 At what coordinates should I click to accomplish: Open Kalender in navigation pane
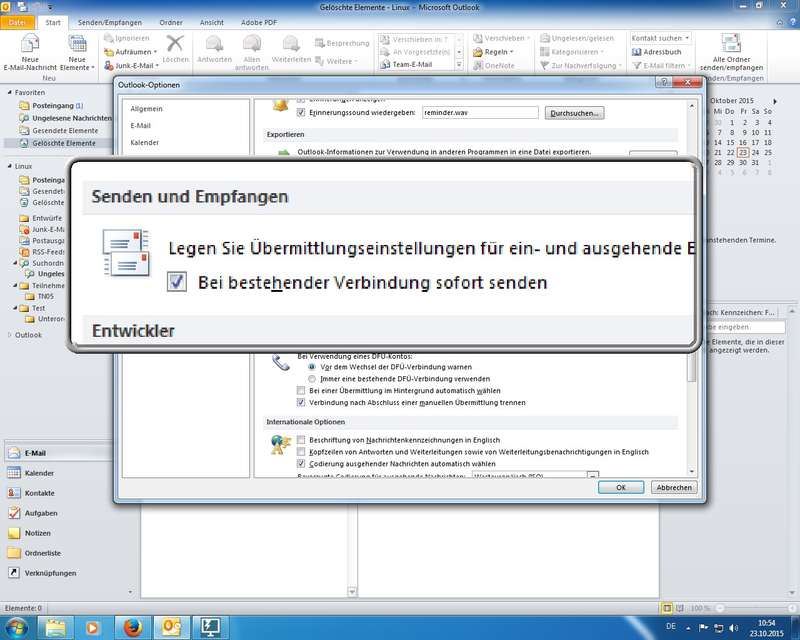click(x=31, y=473)
